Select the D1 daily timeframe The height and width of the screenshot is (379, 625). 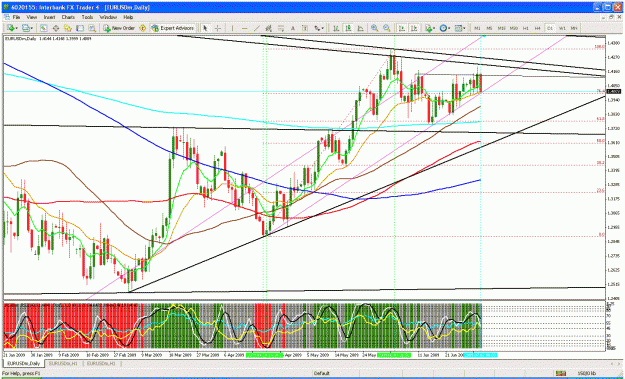click(x=550, y=28)
